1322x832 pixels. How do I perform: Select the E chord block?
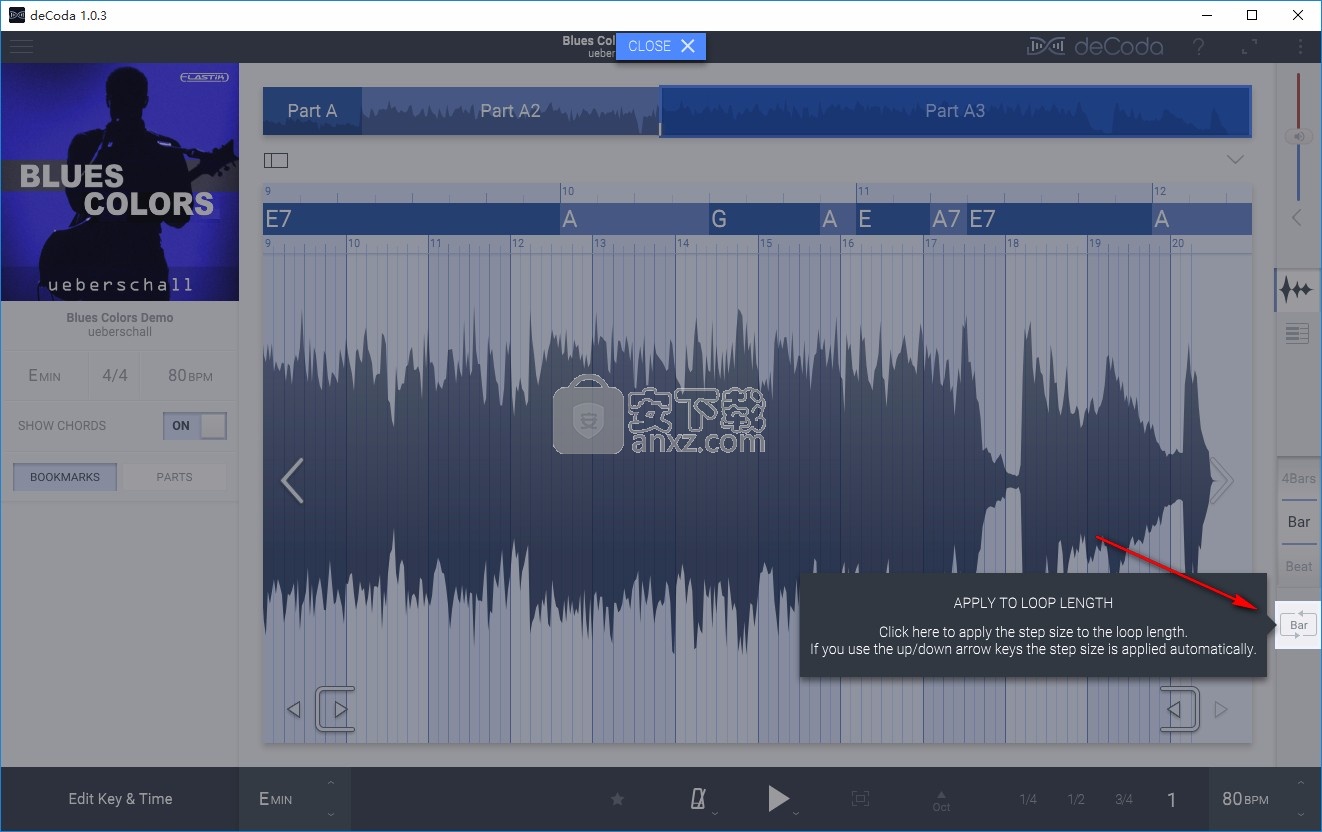892,219
